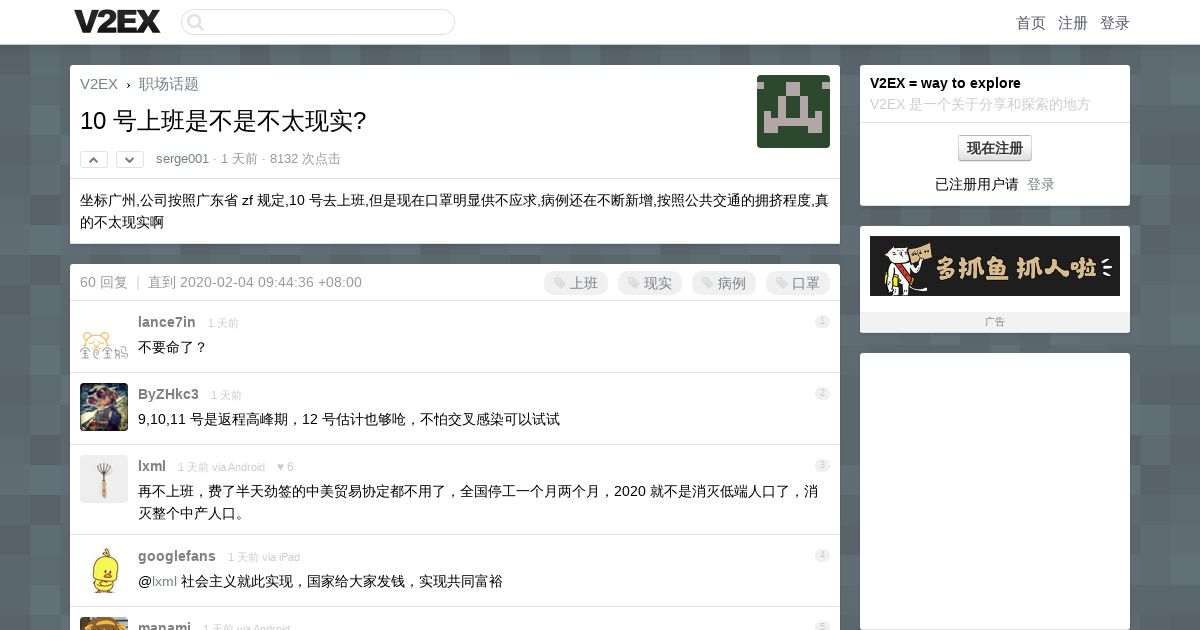Click the topic title 10 号上班是不是不太现实?
The width and height of the screenshot is (1200, 630).
coord(223,121)
